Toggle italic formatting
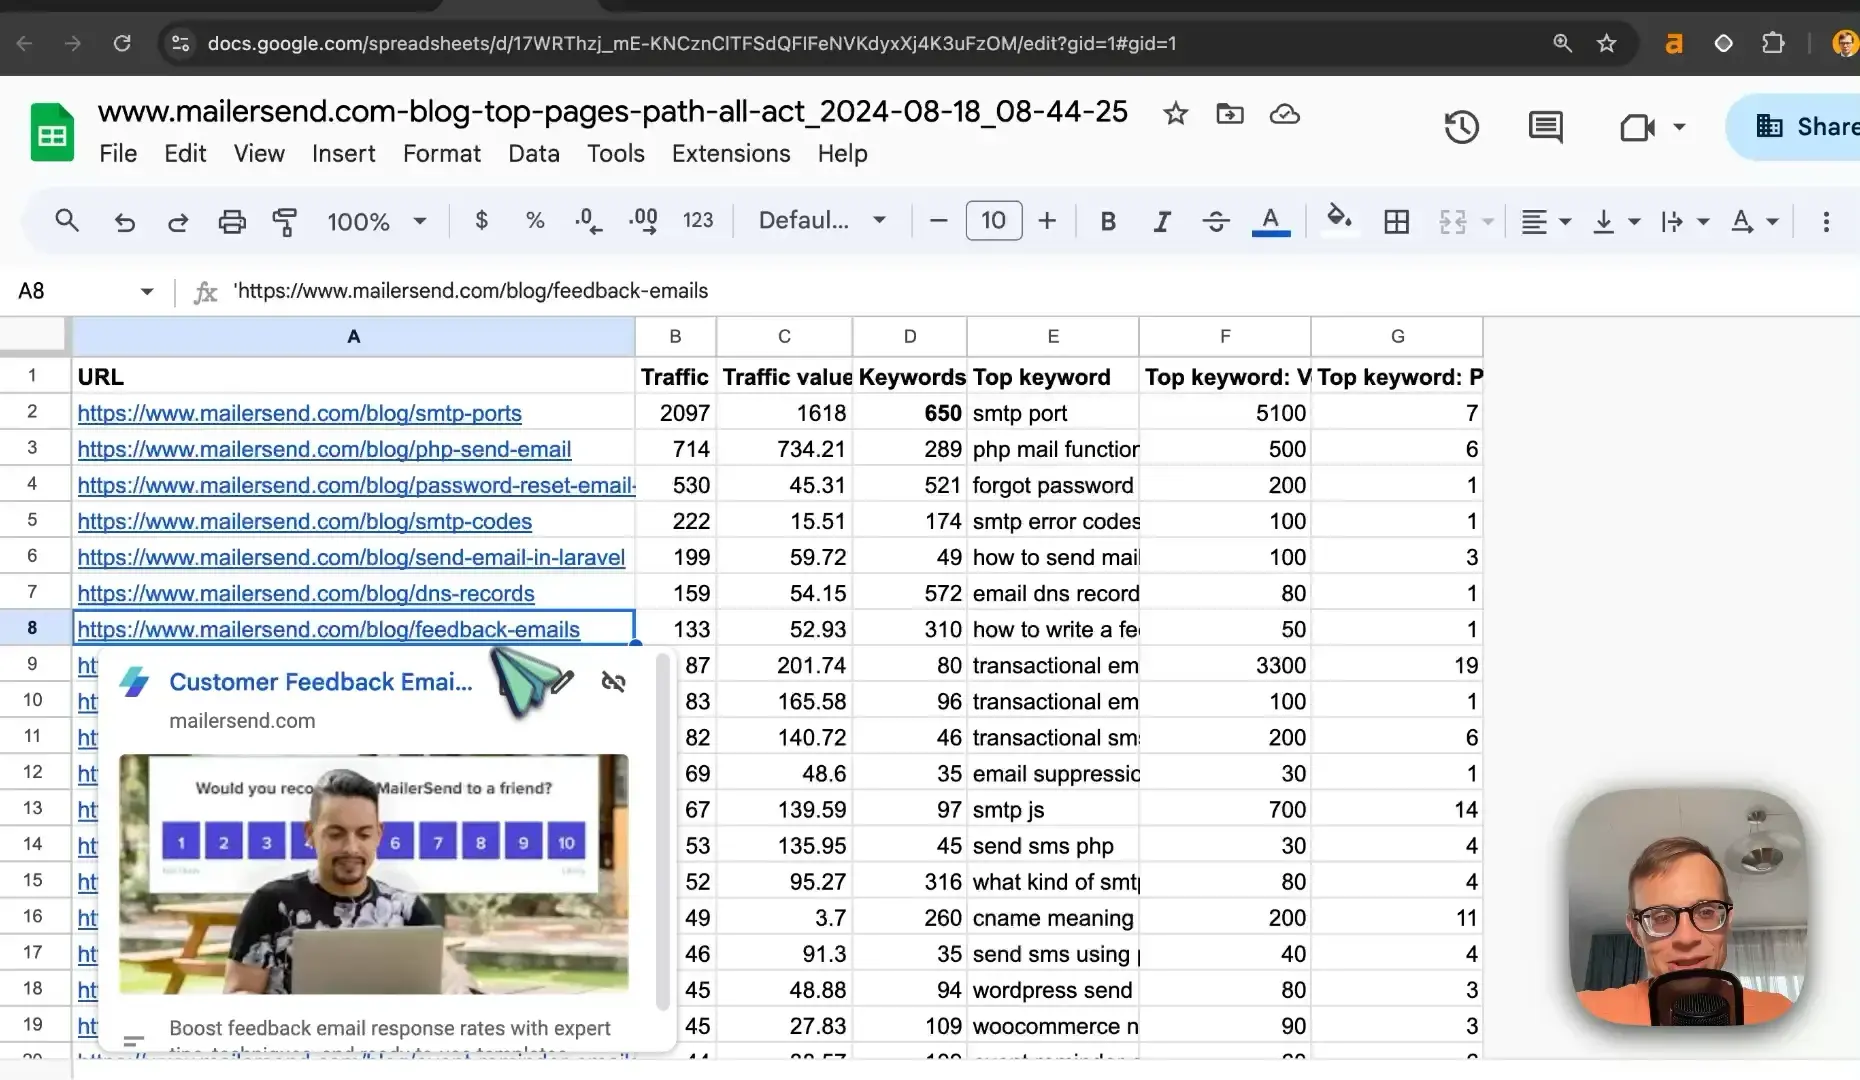This screenshot has height=1080, width=1860. (x=1161, y=221)
